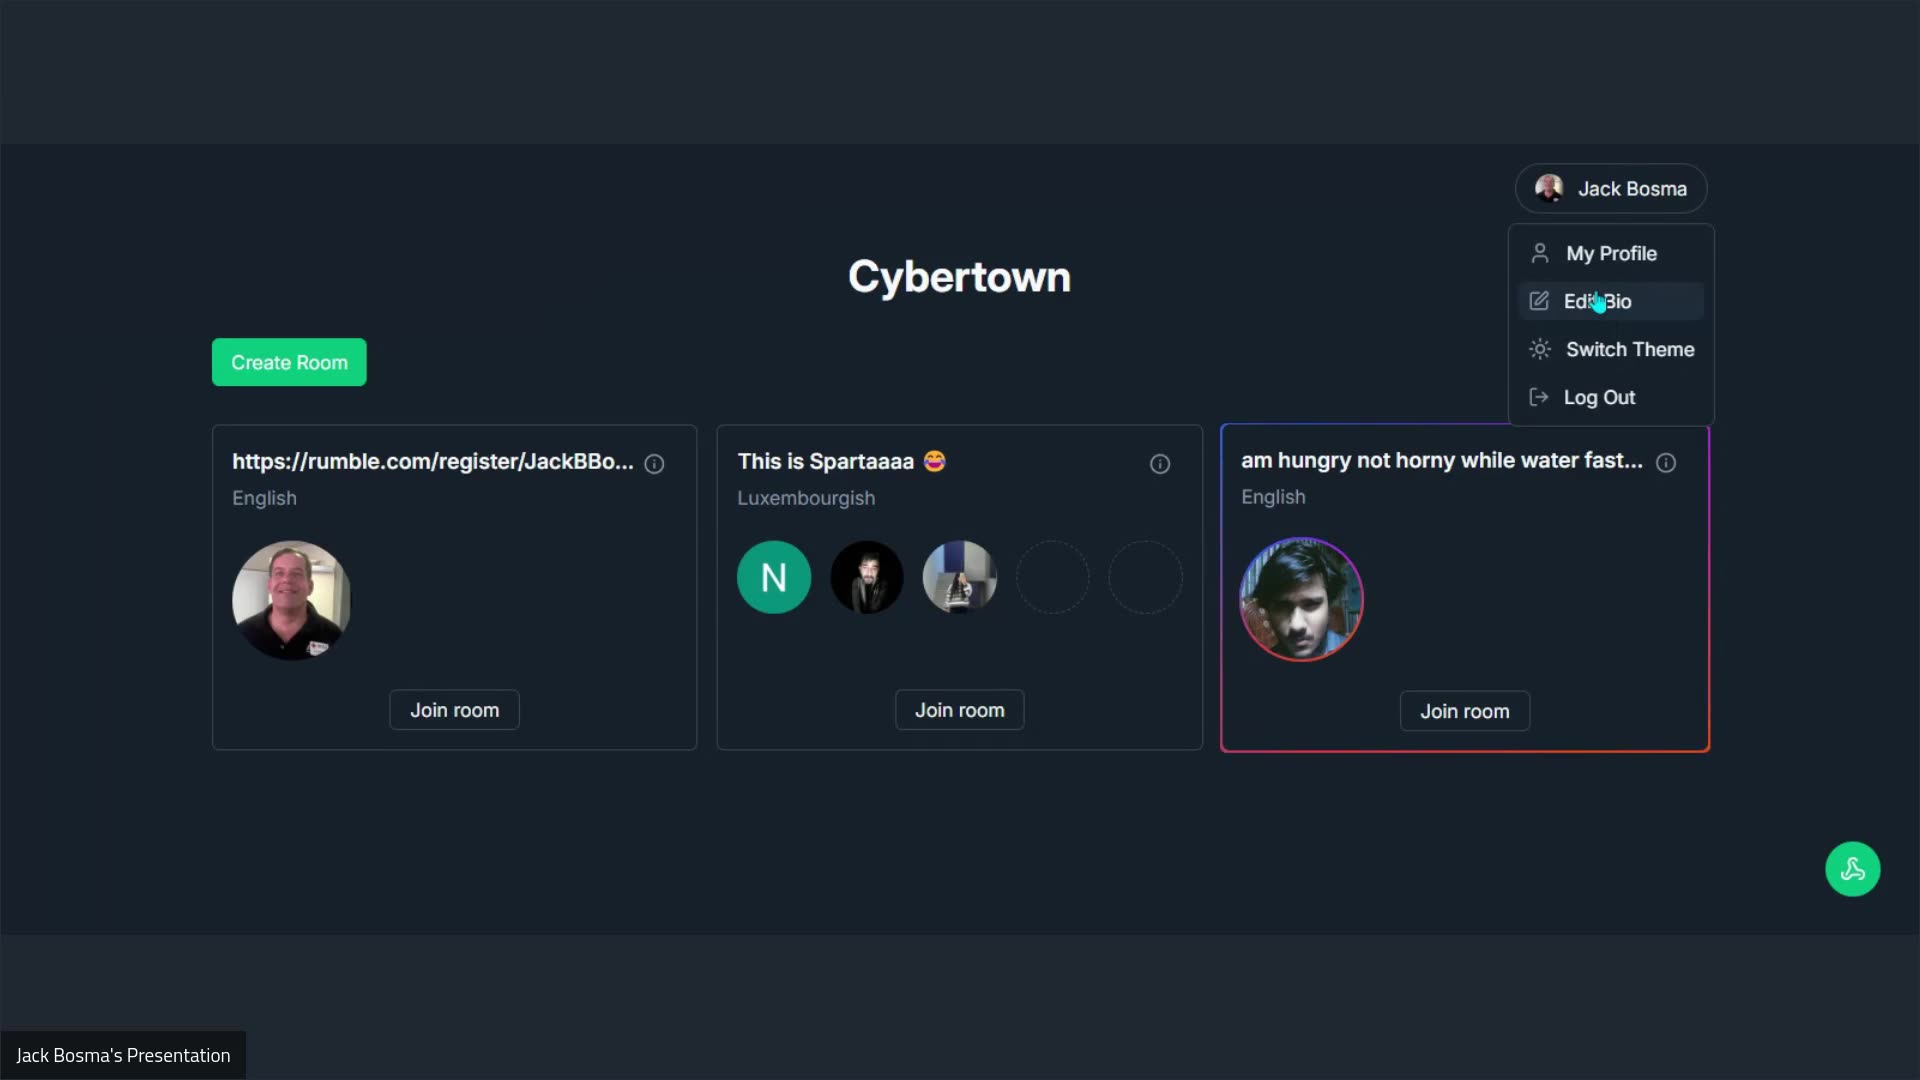Screen dimensions: 1920x1080
Task: Choose Log Out from the profile menu
Action: pyautogui.click(x=1600, y=397)
